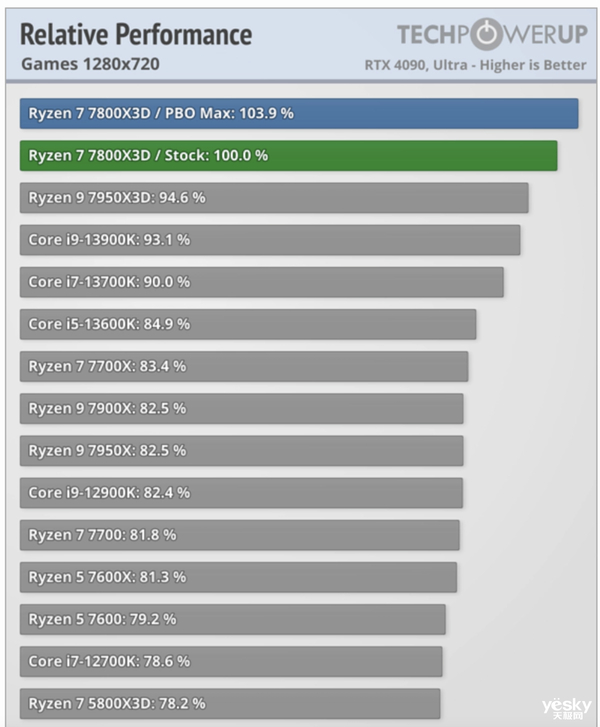Click the Core i5-13600K bar
Viewport: 600px width, 727px height.
pyautogui.click(x=247, y=324)
